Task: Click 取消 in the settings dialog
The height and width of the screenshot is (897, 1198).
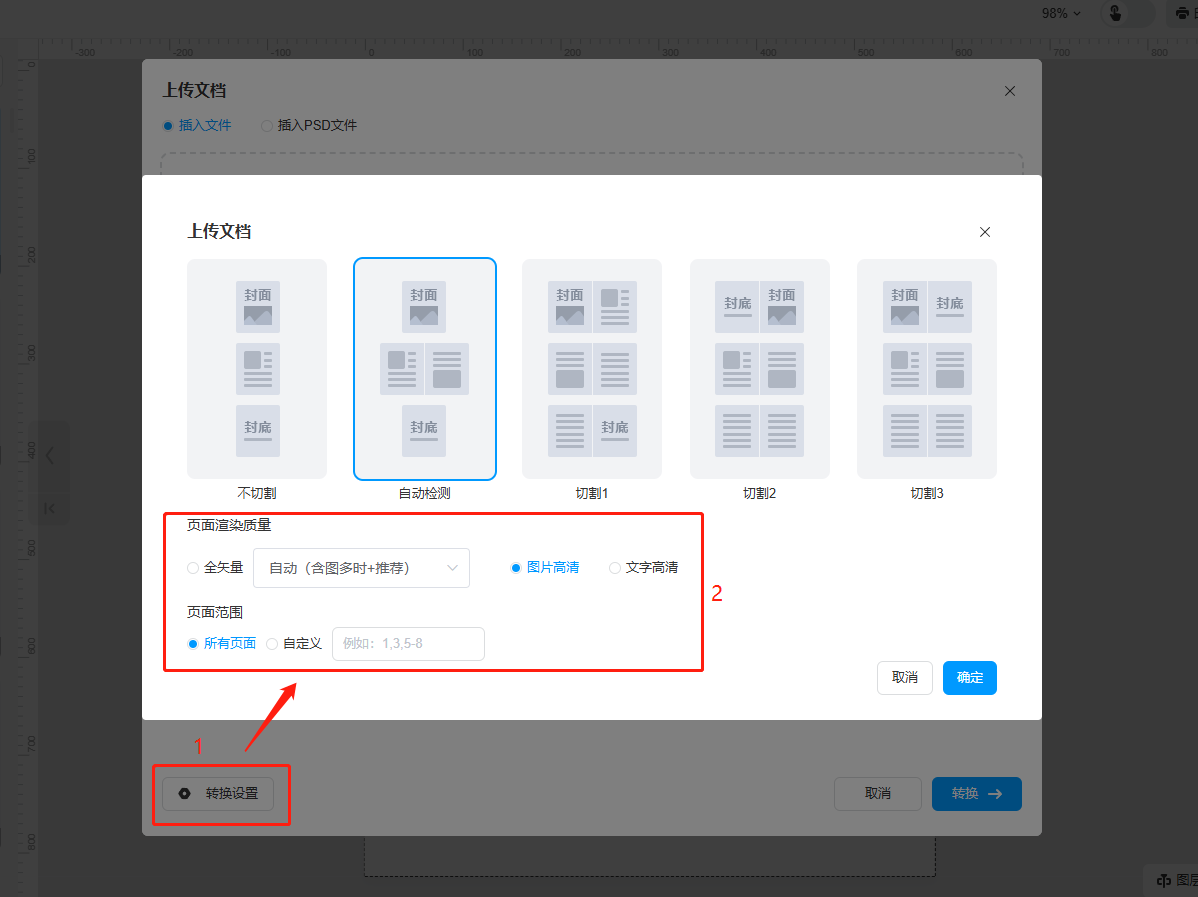Action: (904, 678)
